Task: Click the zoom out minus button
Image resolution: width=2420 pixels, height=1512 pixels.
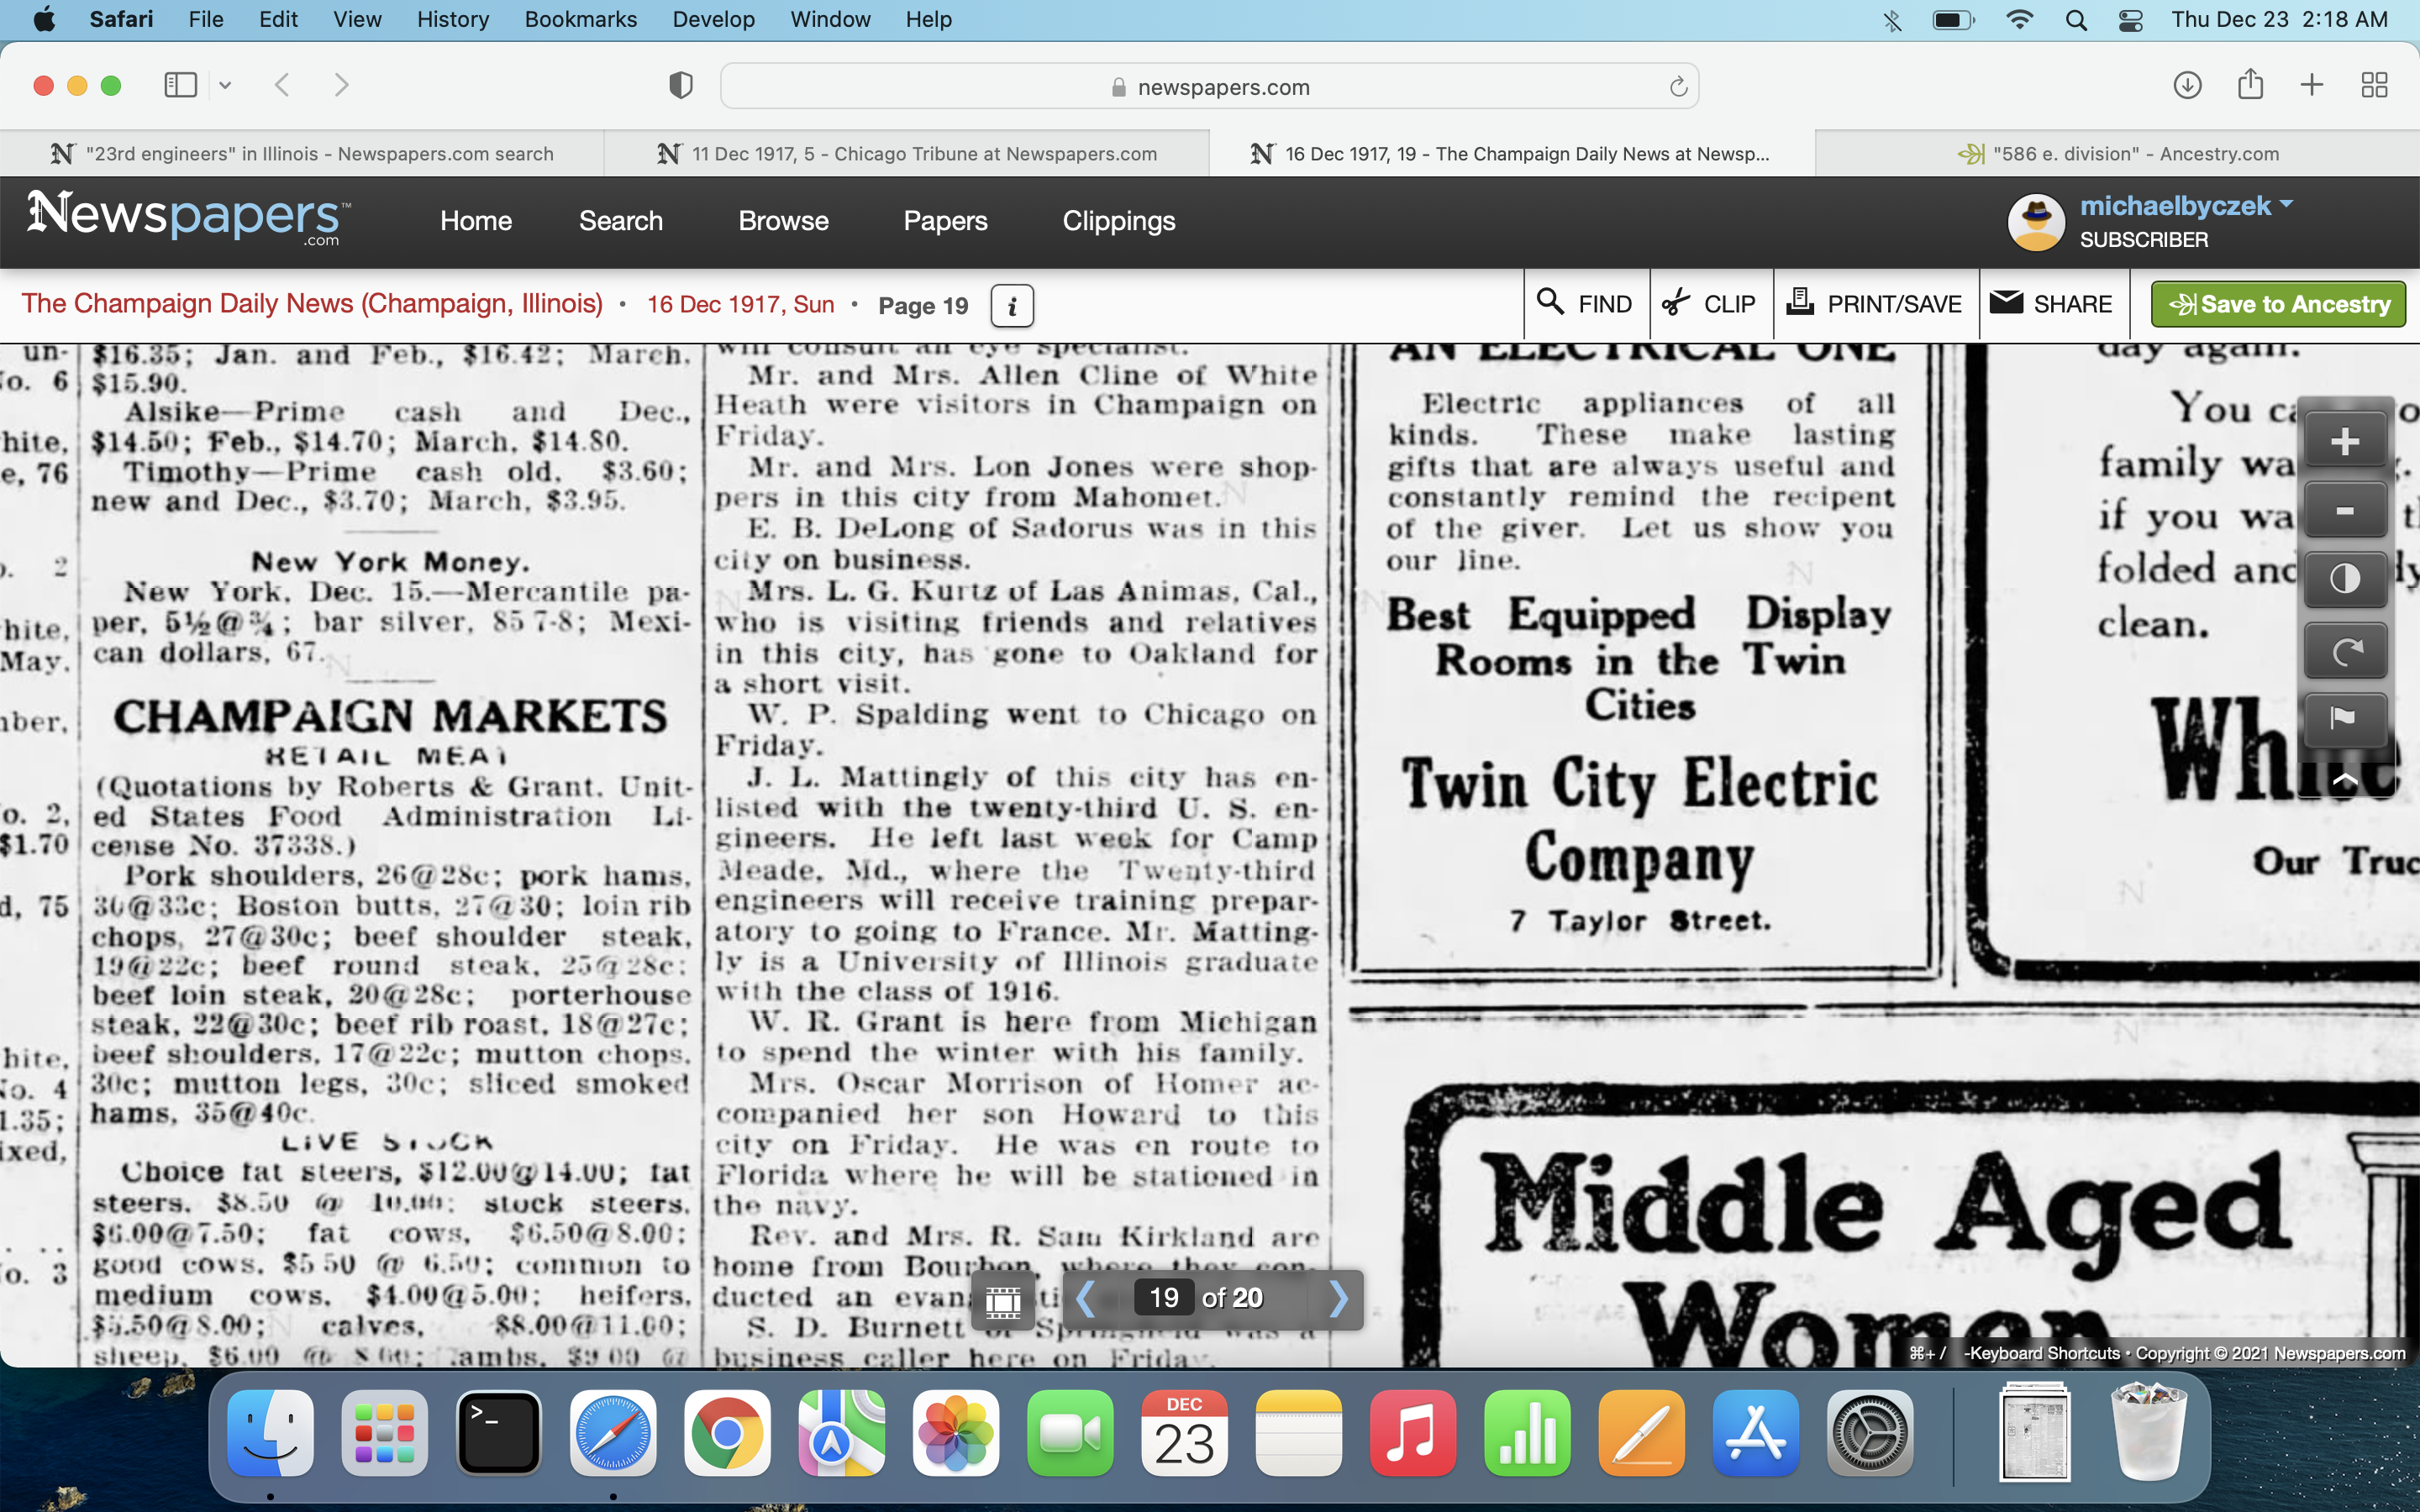Action: coord(2344,511)
